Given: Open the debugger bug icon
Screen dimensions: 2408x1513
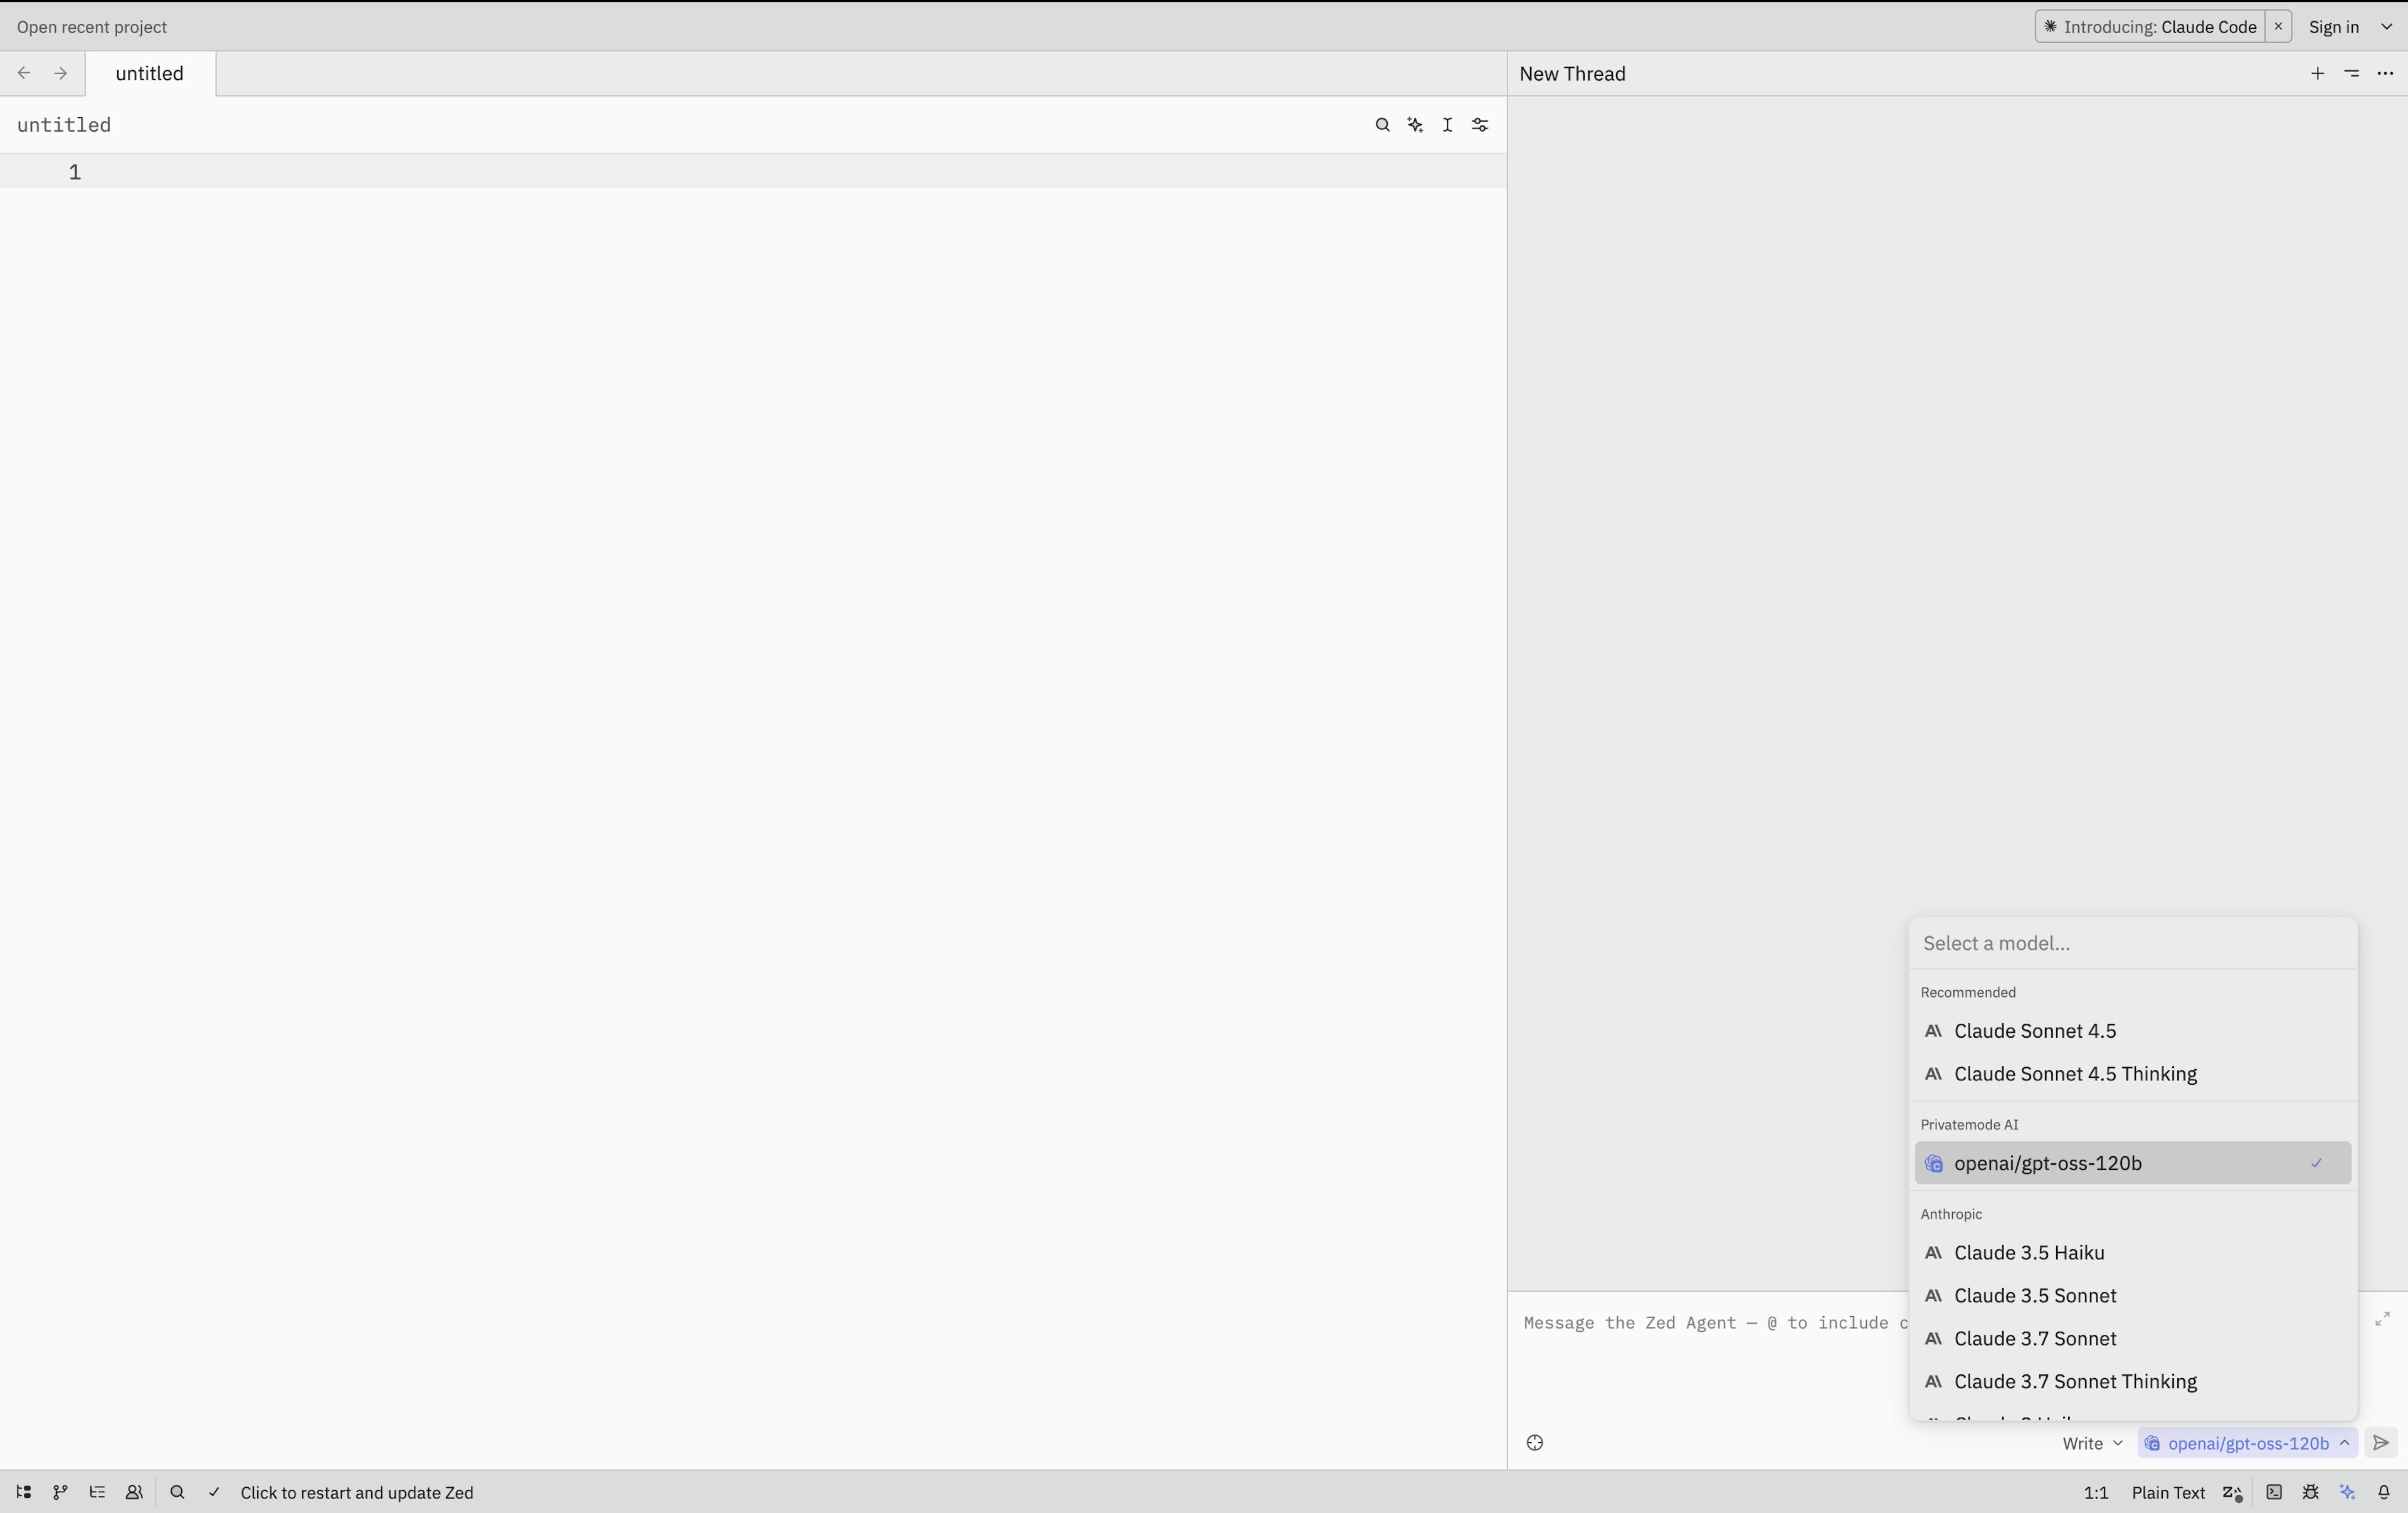Looking at the screenshot, I should click(x=2311, y=1492).
